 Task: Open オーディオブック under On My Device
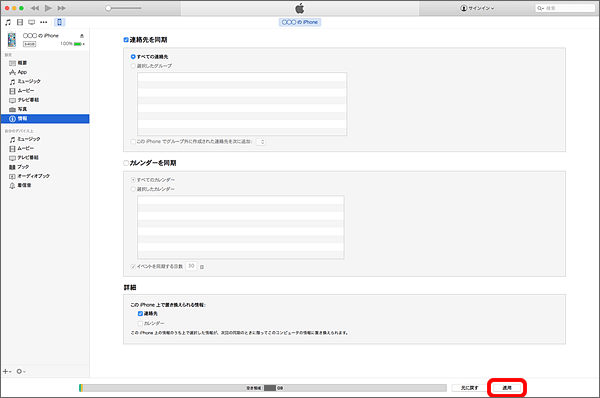tap(29, 176)
